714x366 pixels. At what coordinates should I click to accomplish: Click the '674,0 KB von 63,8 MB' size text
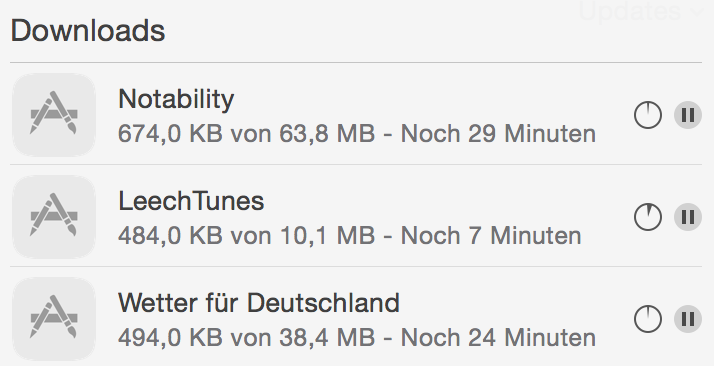coord(246,134)
